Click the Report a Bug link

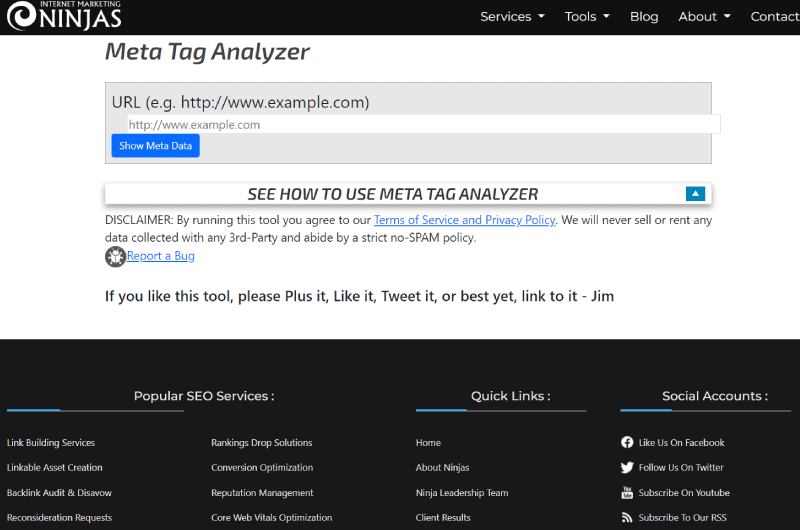(x=161, y=256)
